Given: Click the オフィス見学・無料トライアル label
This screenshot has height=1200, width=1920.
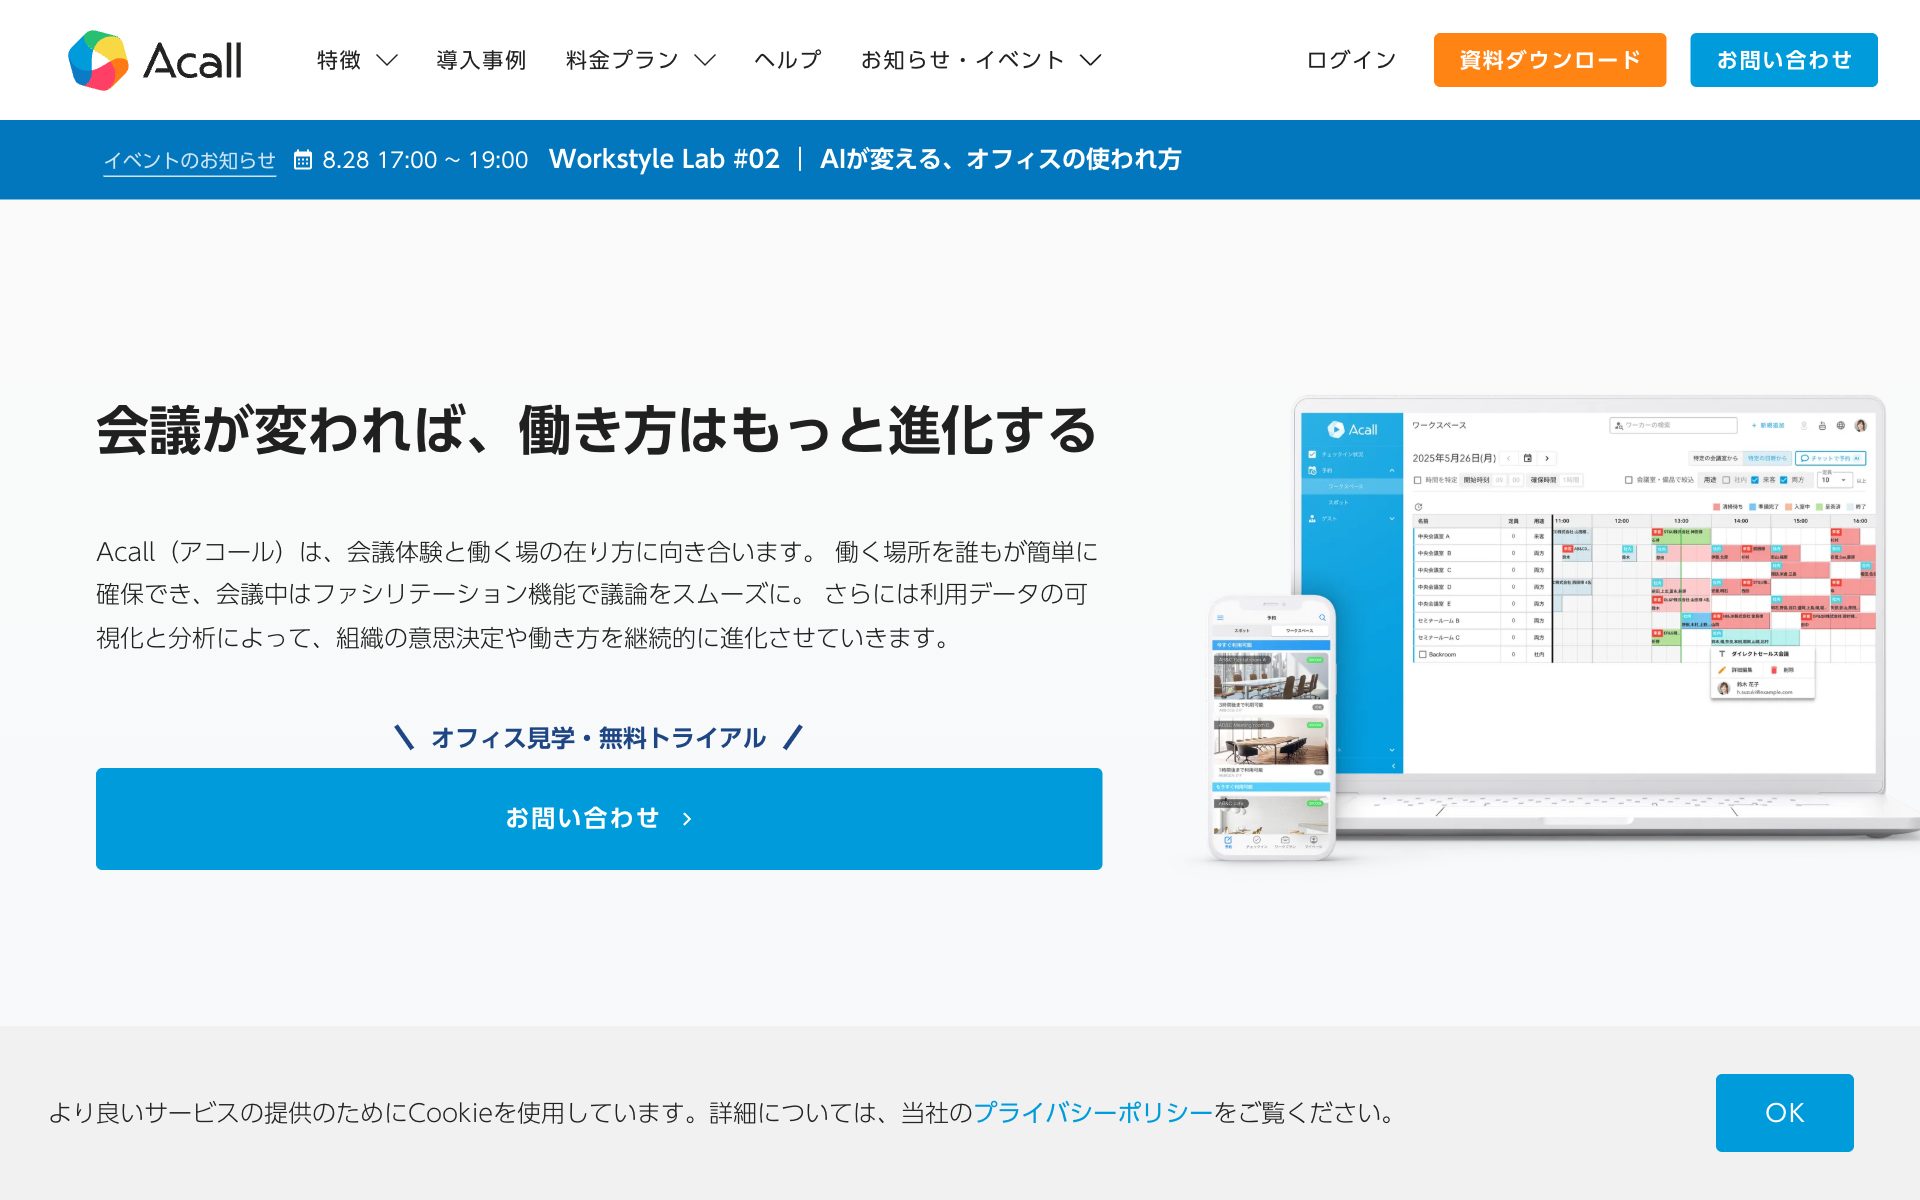Looking at the screenshot, I should click(x=598, y=738).
